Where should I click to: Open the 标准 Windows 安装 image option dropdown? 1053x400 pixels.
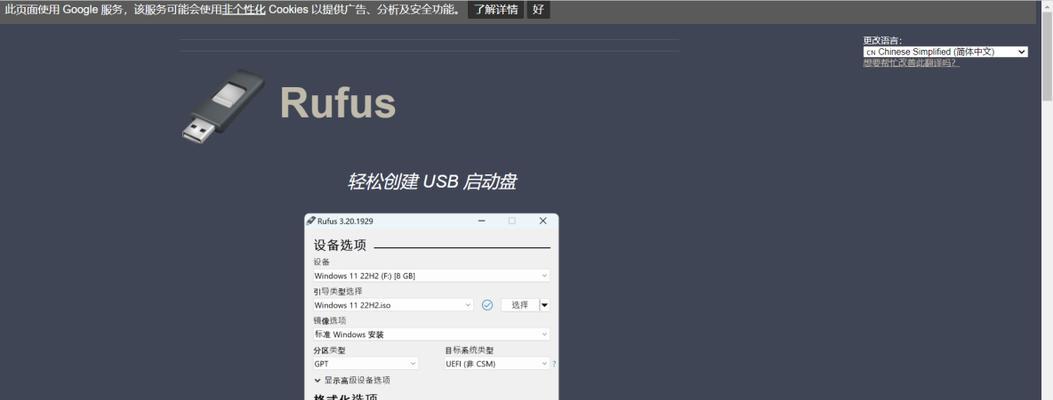click(431, 334)
